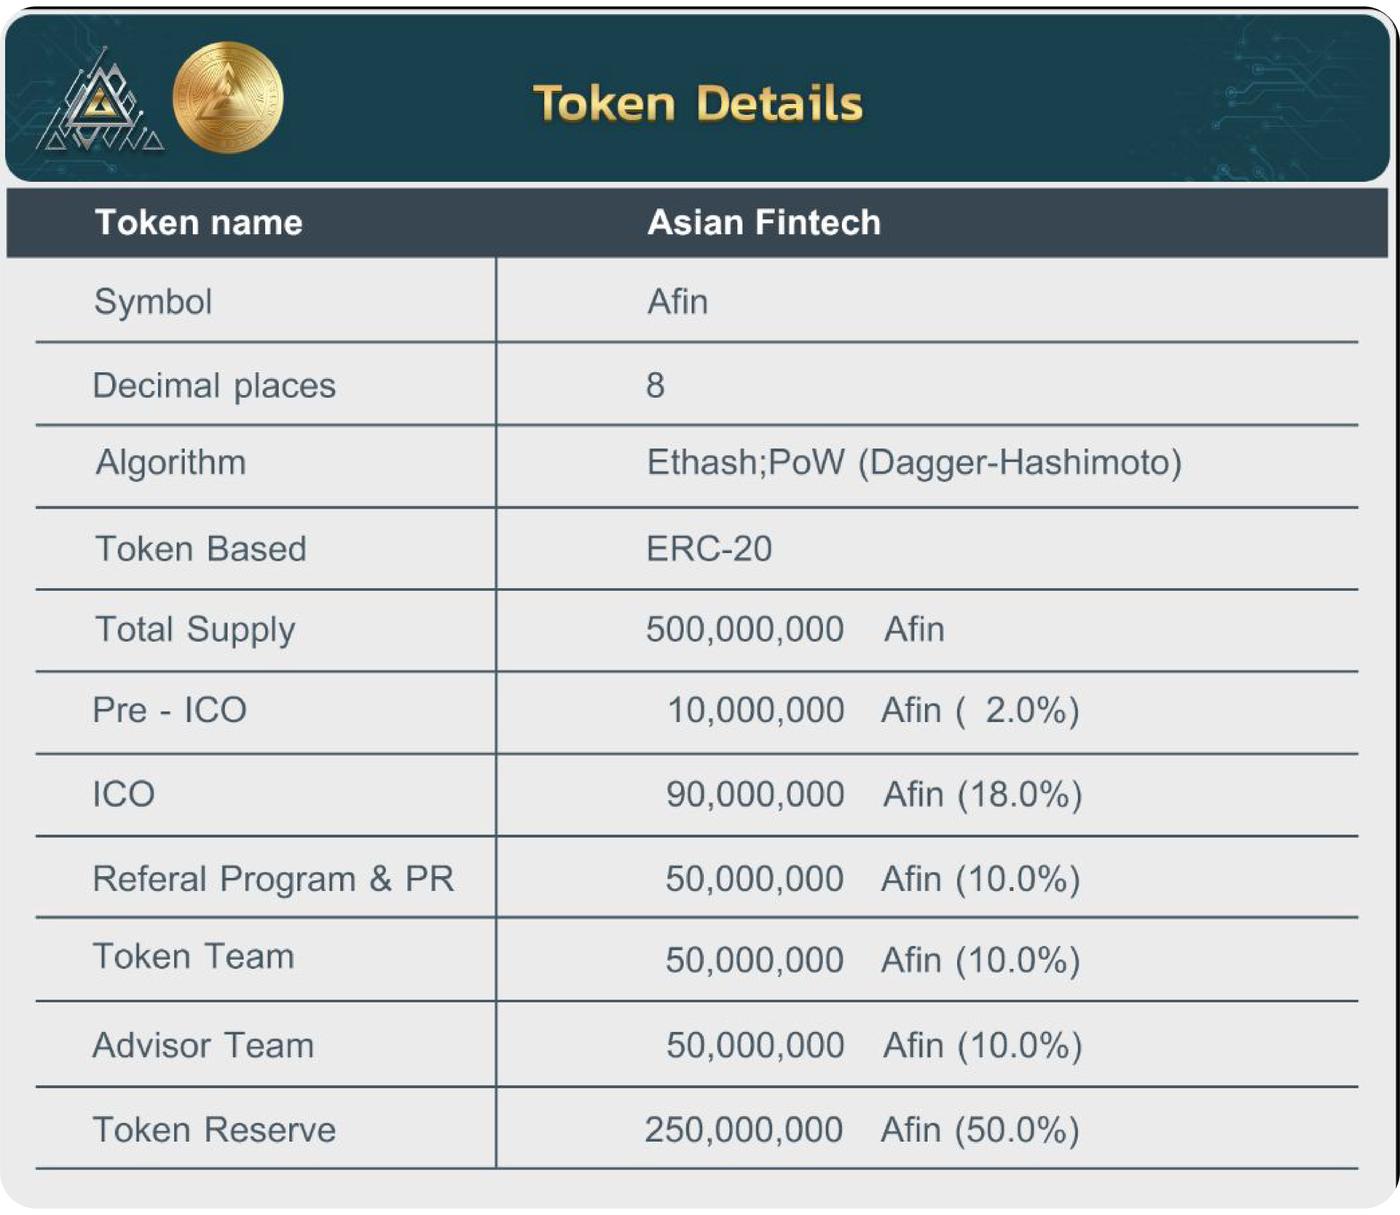Select the Decimal places label

point(214,386)
